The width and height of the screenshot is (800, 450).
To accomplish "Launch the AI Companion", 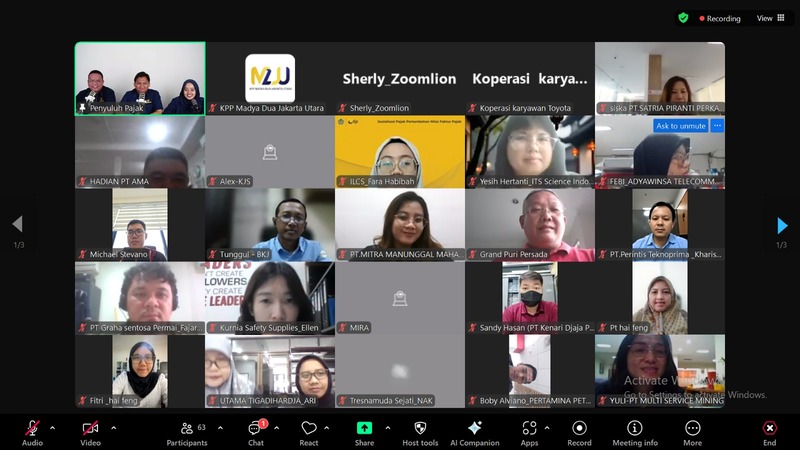I will [474, 430].
